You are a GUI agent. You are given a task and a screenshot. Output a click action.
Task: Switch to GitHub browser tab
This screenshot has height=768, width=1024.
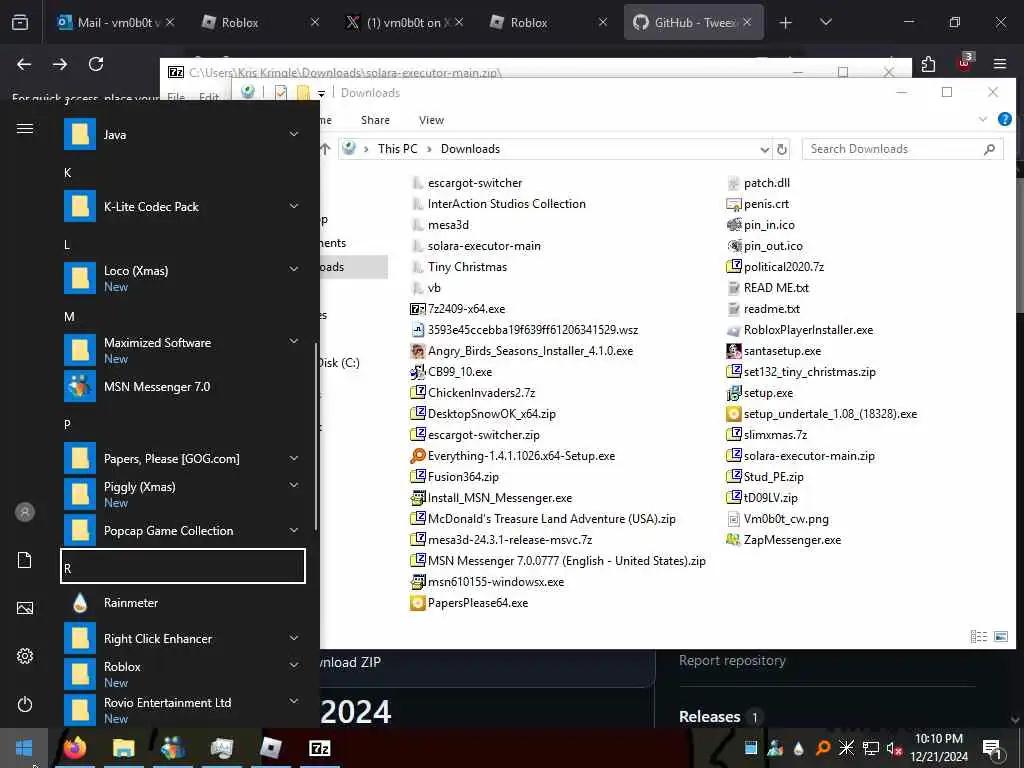coord(694,22)
